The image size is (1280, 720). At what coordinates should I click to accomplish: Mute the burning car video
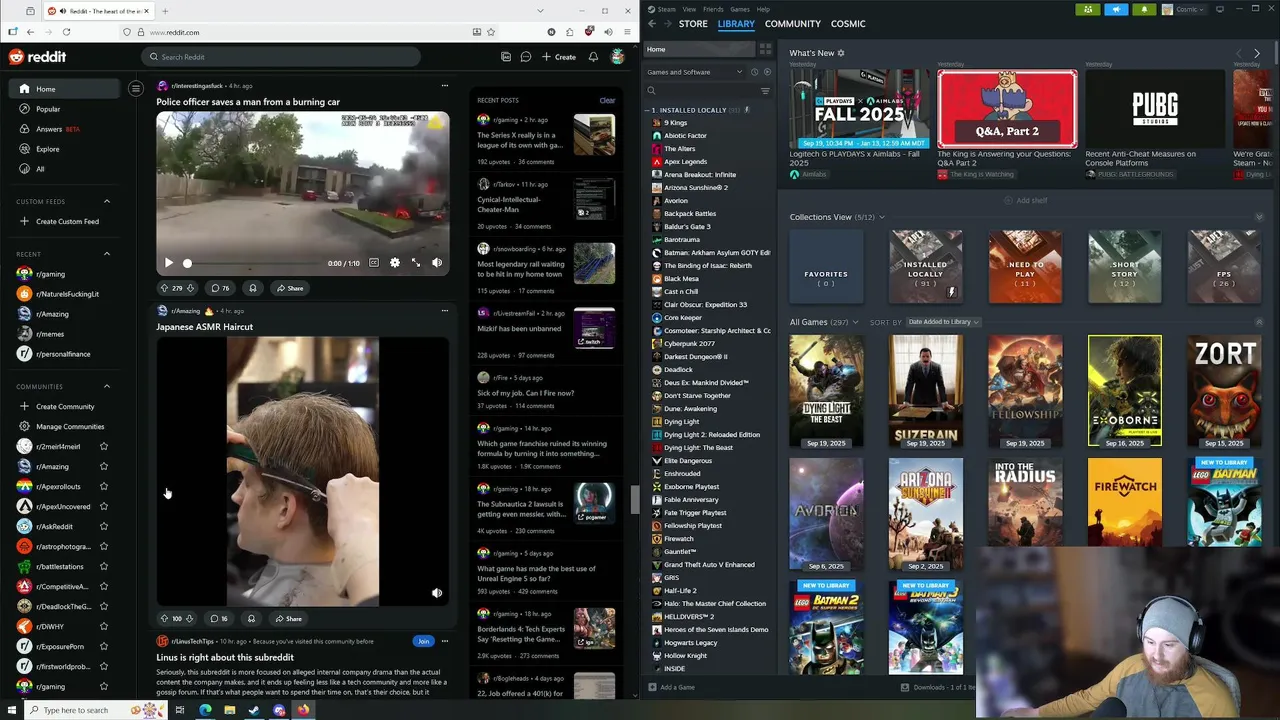point(437,263)
